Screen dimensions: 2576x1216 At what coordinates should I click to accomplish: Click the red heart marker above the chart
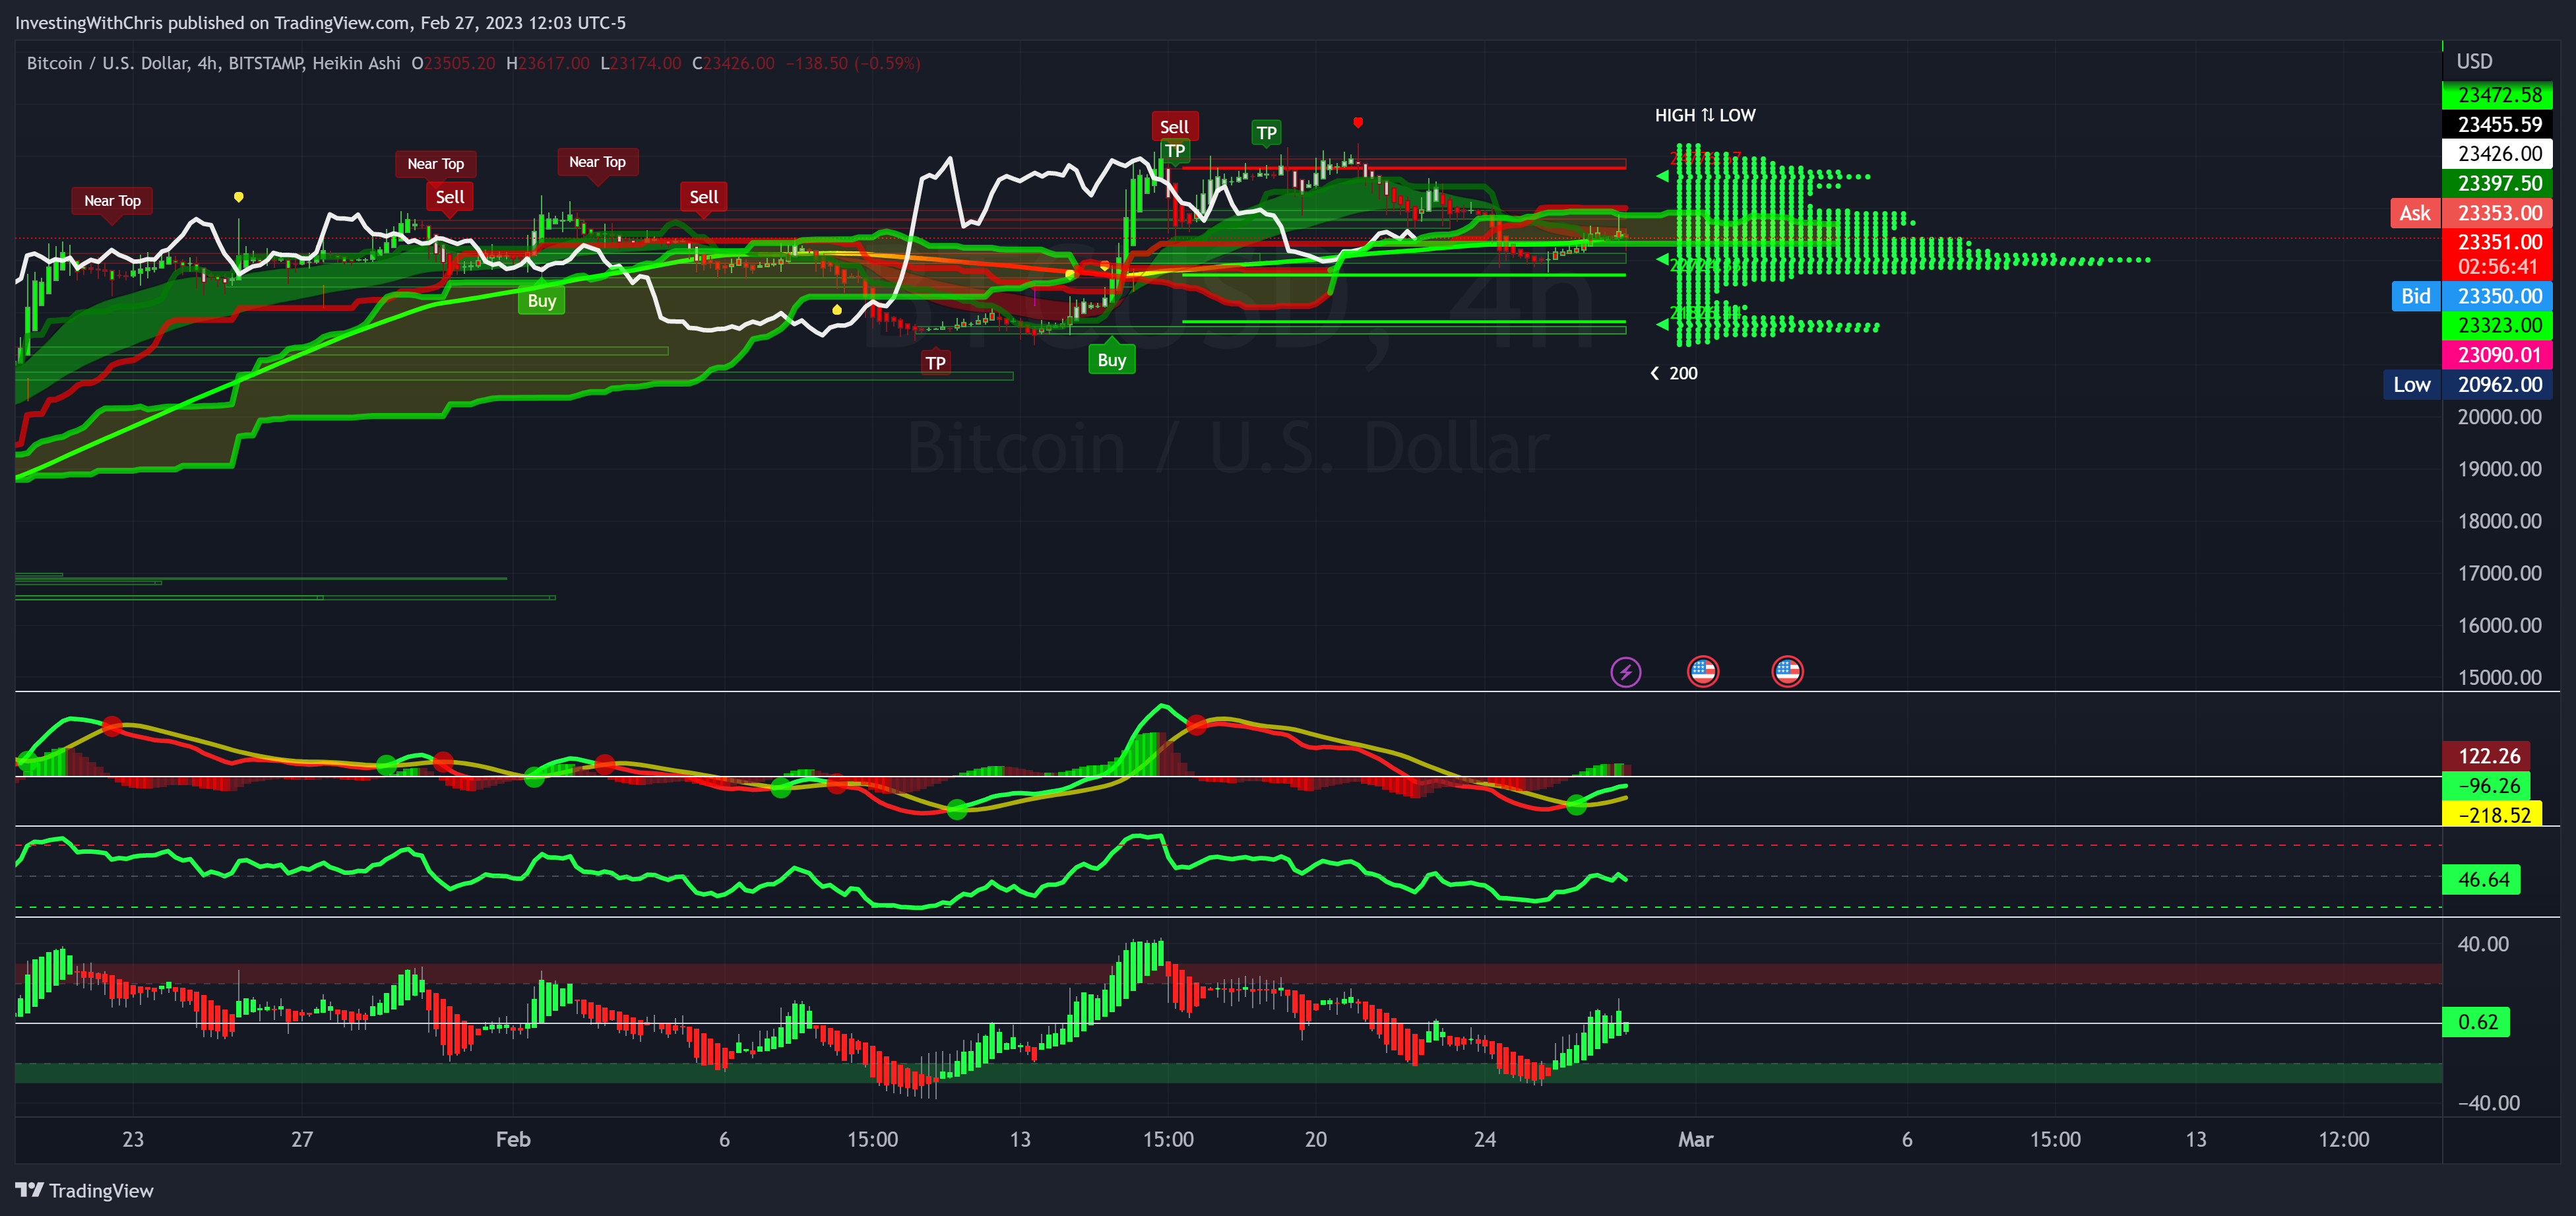pos(1358,122)
